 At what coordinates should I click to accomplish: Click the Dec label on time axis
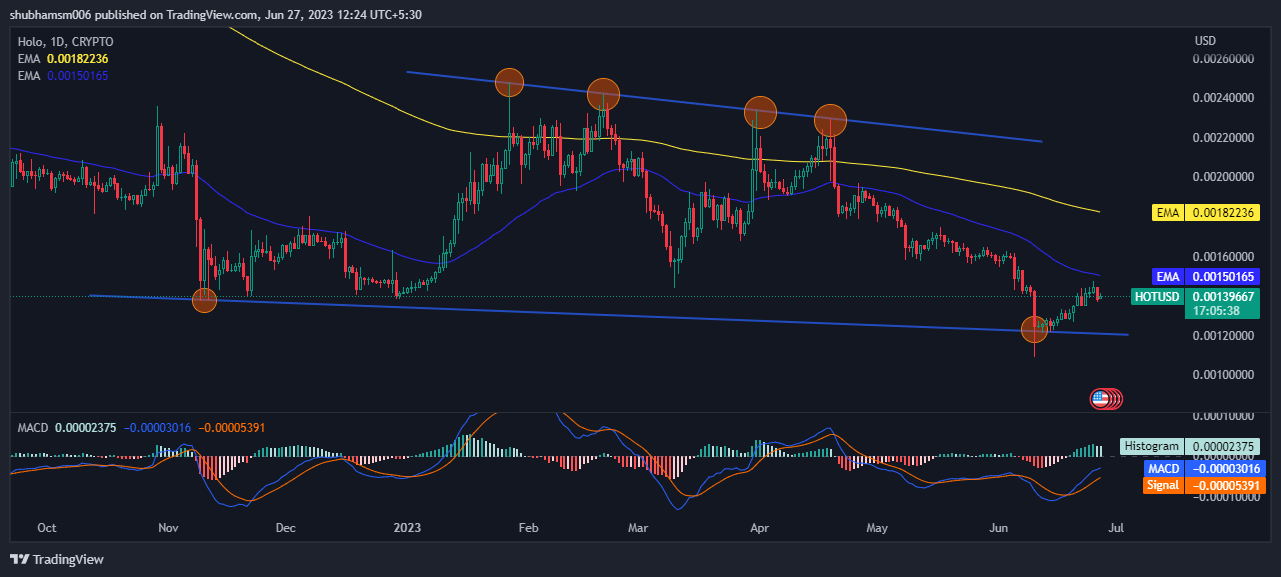click(x=285, y=527)
